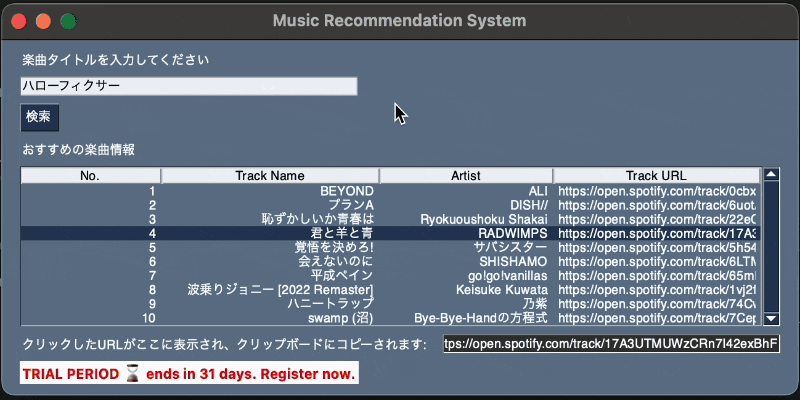Focus the song title input field
This screenshot has height=400, width=800.
coord(189,86)
